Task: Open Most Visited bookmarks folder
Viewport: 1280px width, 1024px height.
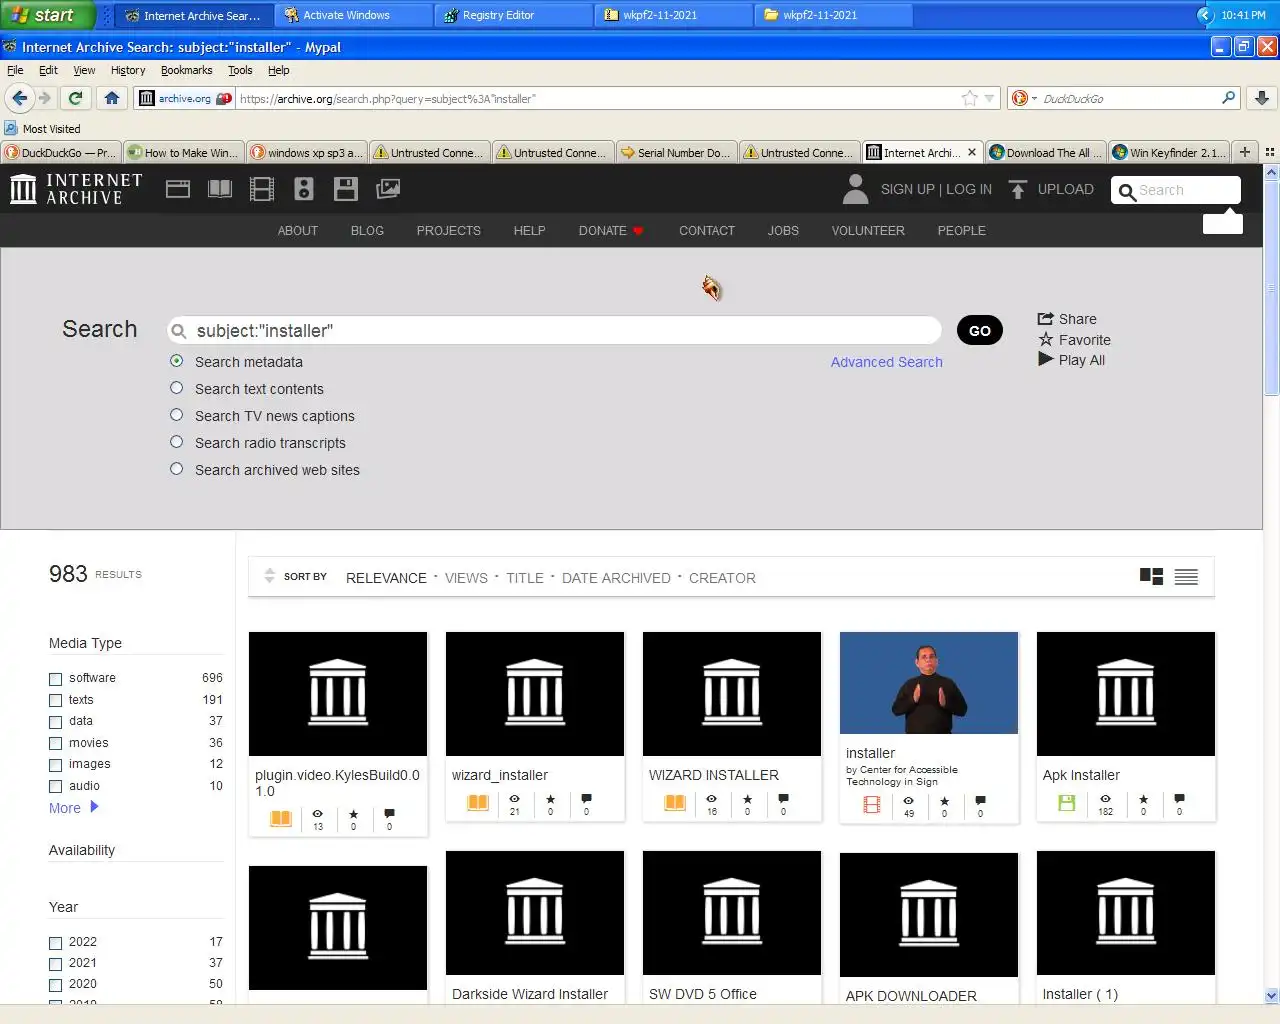Action: click(x=42, y=128)
